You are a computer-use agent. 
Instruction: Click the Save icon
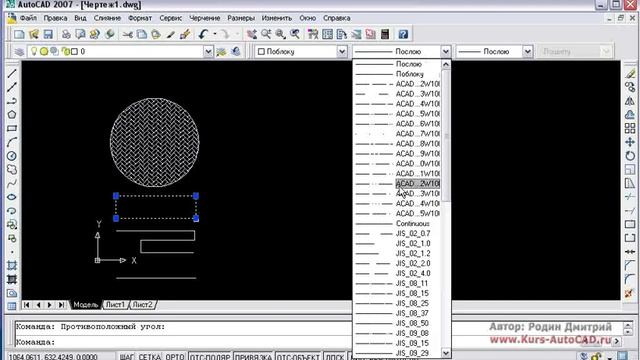pos(48,34)
